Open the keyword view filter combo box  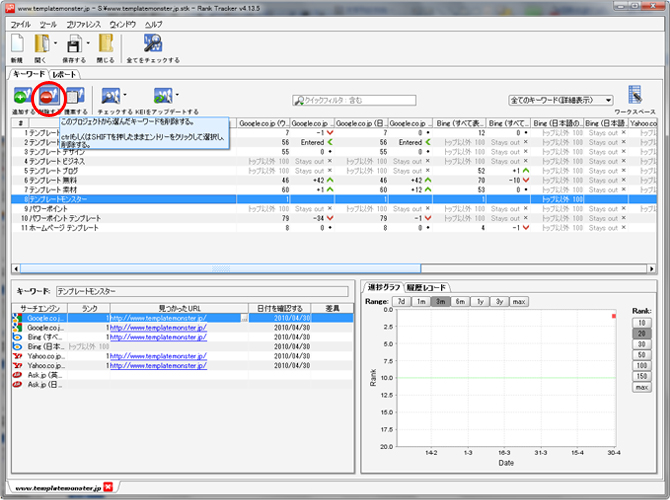click(x=561, y=100)
